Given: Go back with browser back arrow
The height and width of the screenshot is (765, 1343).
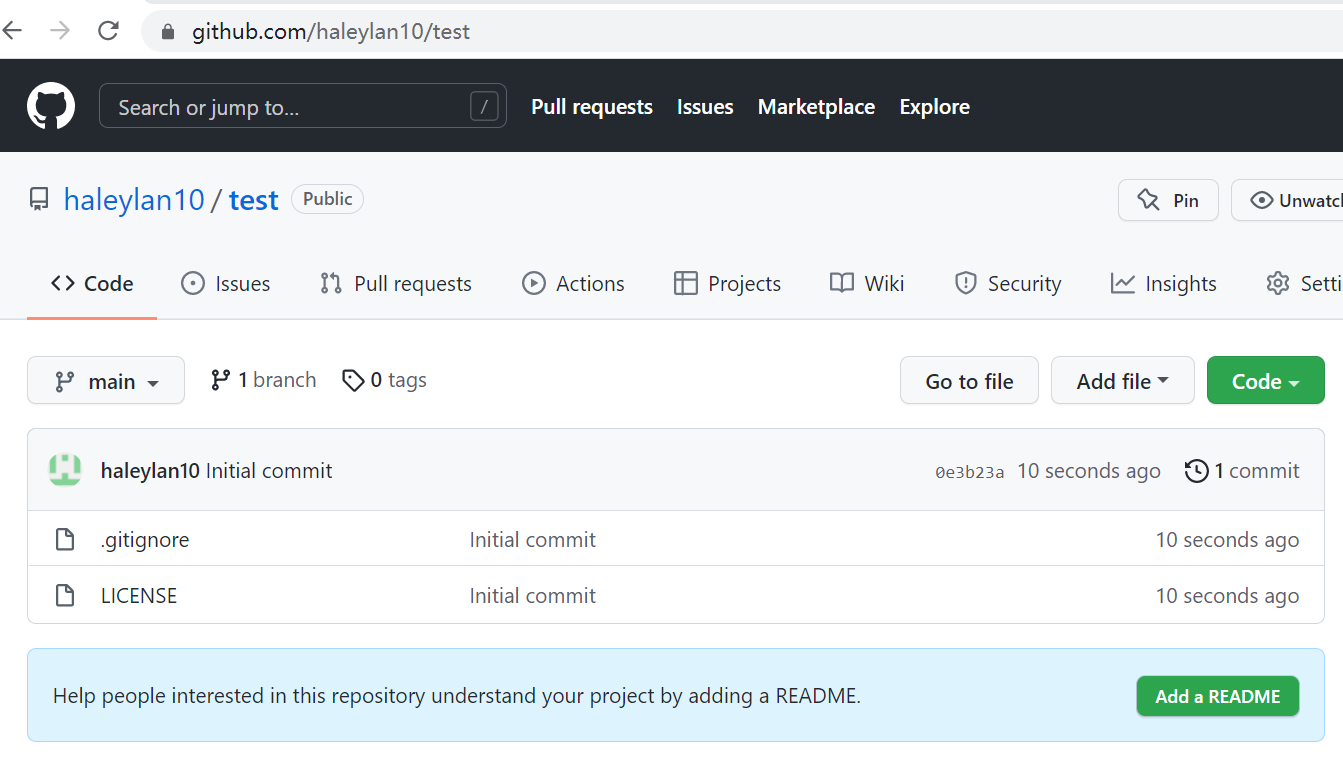Looking at the screenshot, I should click(x=13, y=31).
